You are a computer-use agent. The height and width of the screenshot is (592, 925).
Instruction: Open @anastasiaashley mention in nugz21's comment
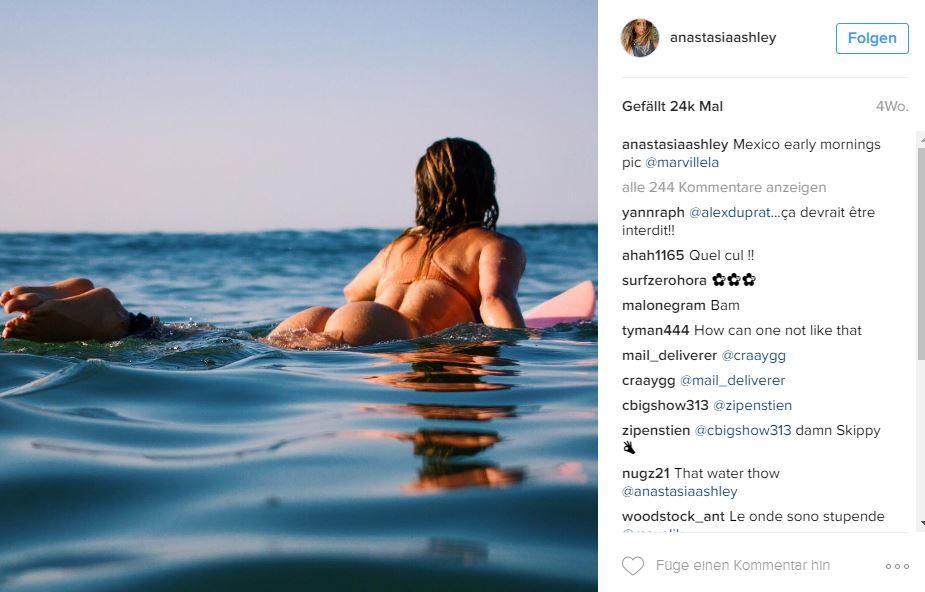pos(680,491)
